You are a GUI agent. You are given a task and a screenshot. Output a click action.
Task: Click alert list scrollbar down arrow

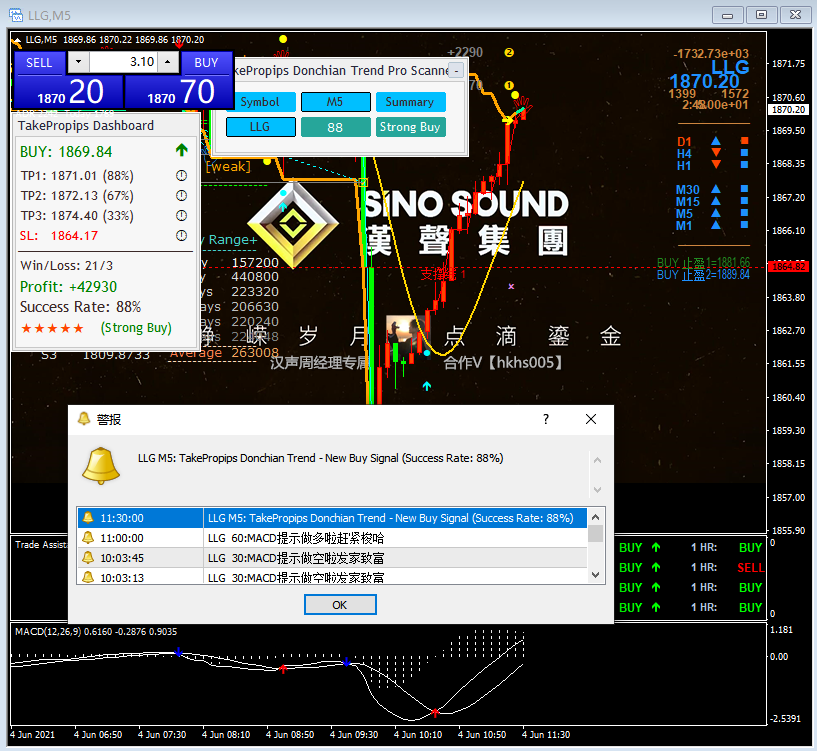tap(596, 574)
